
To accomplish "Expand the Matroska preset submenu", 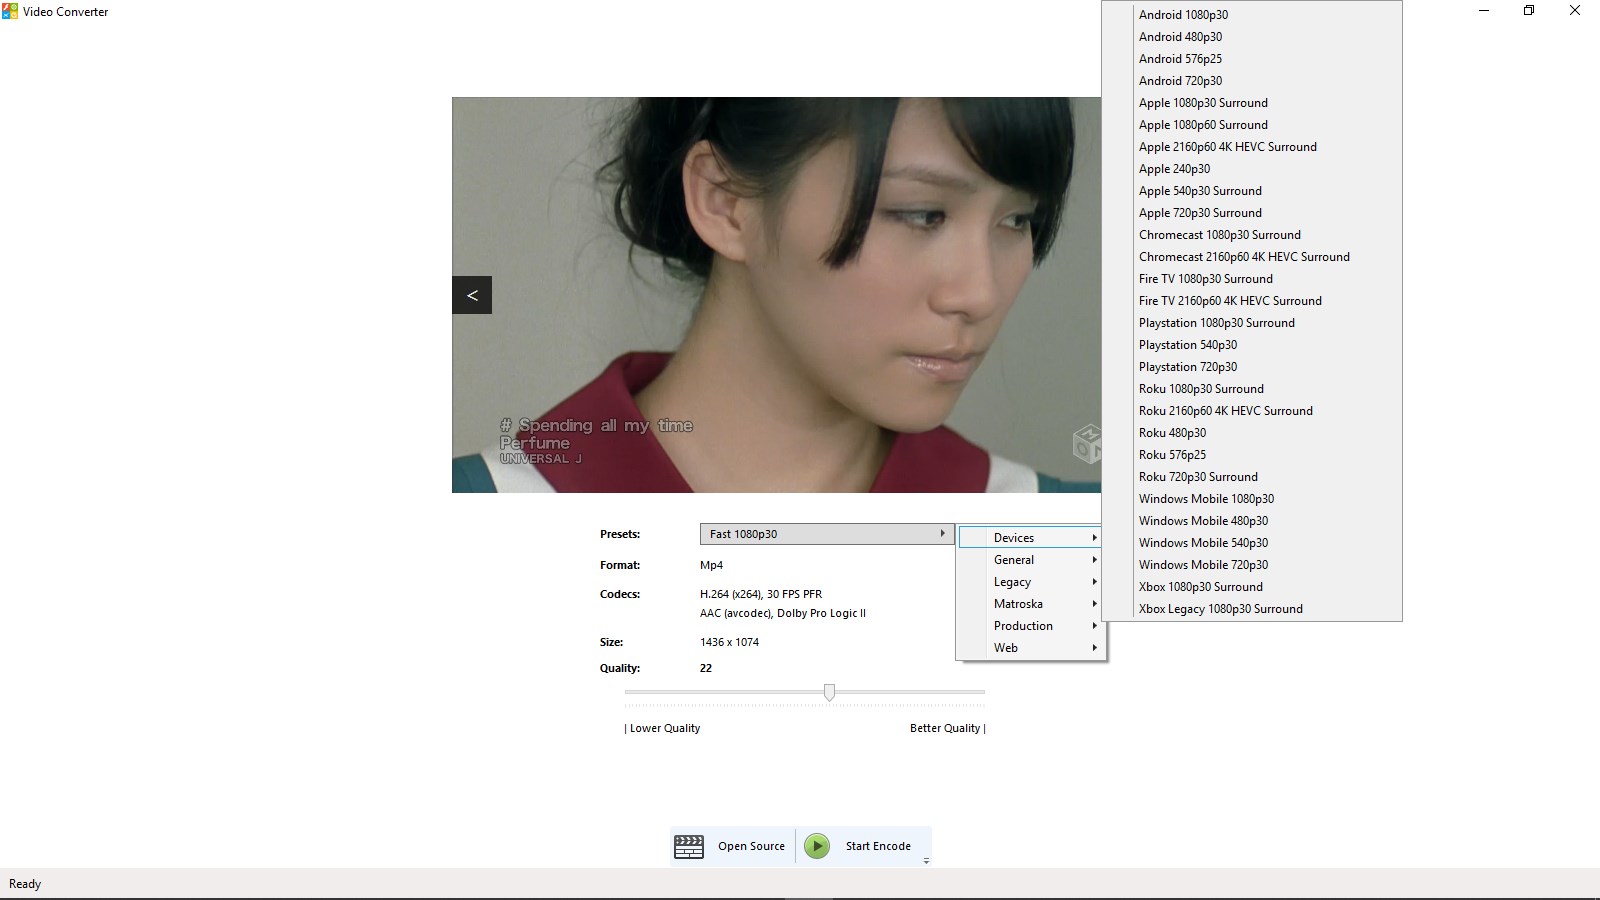I will coord(1031,604).
